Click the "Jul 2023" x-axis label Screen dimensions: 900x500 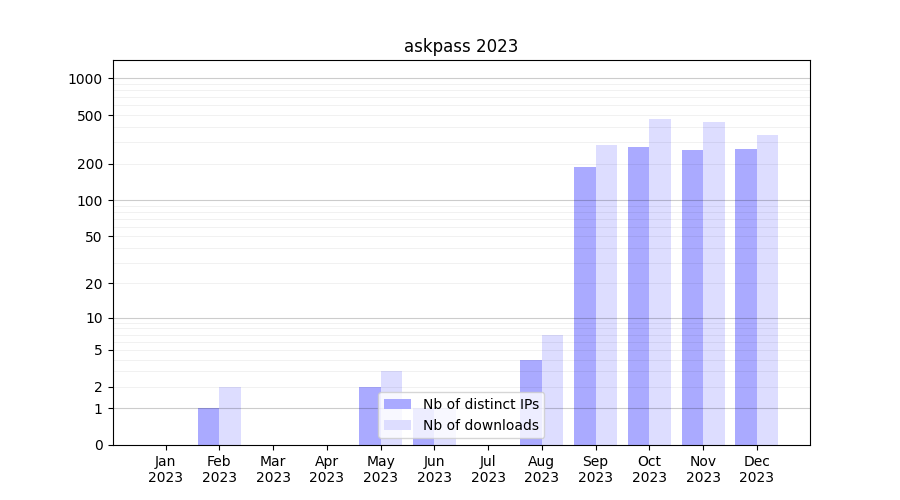coord(488,469)
